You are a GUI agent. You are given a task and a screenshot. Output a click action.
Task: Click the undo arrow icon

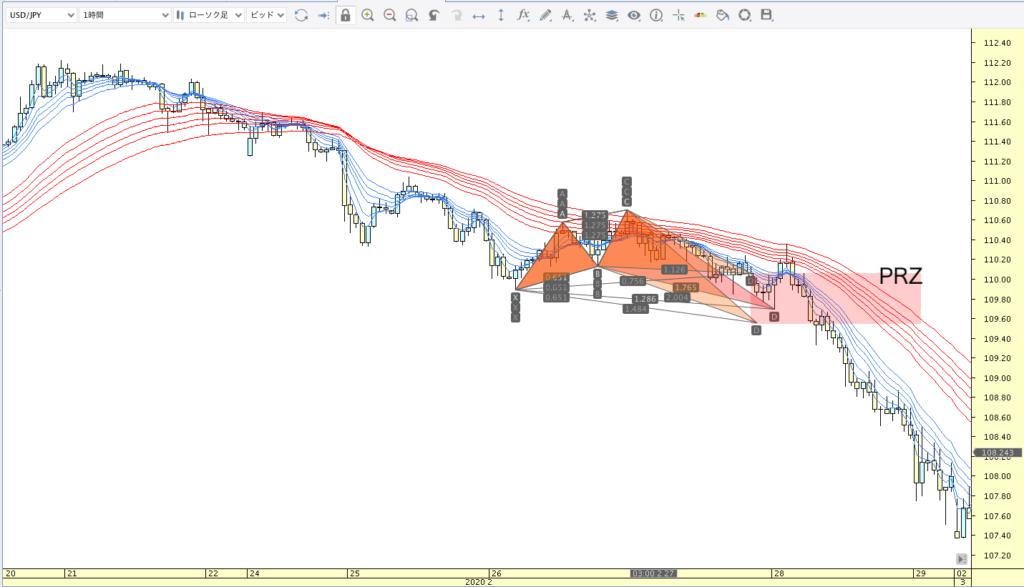433,15
